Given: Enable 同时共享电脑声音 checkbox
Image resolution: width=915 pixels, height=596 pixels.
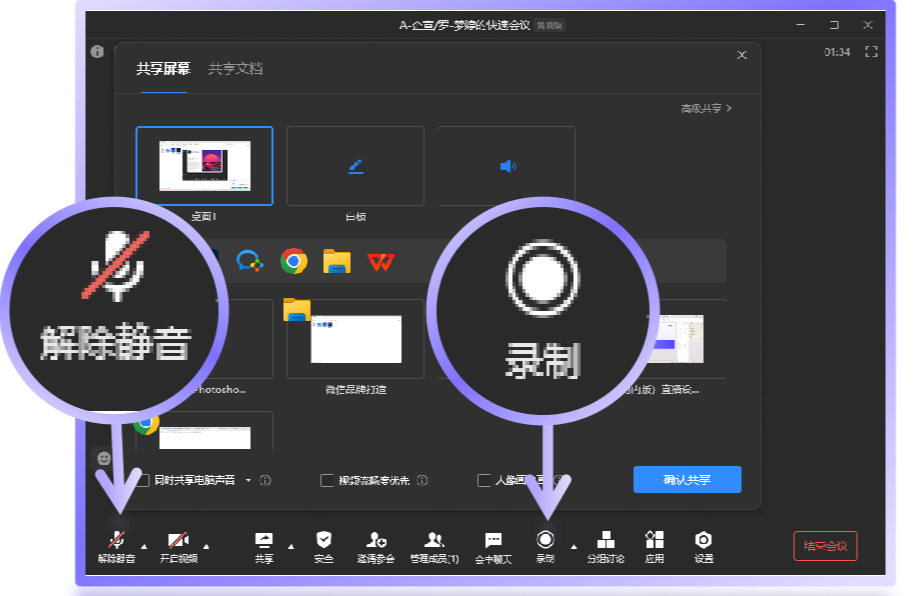Looking at the screenshot, I should click(x=144, y=480).
